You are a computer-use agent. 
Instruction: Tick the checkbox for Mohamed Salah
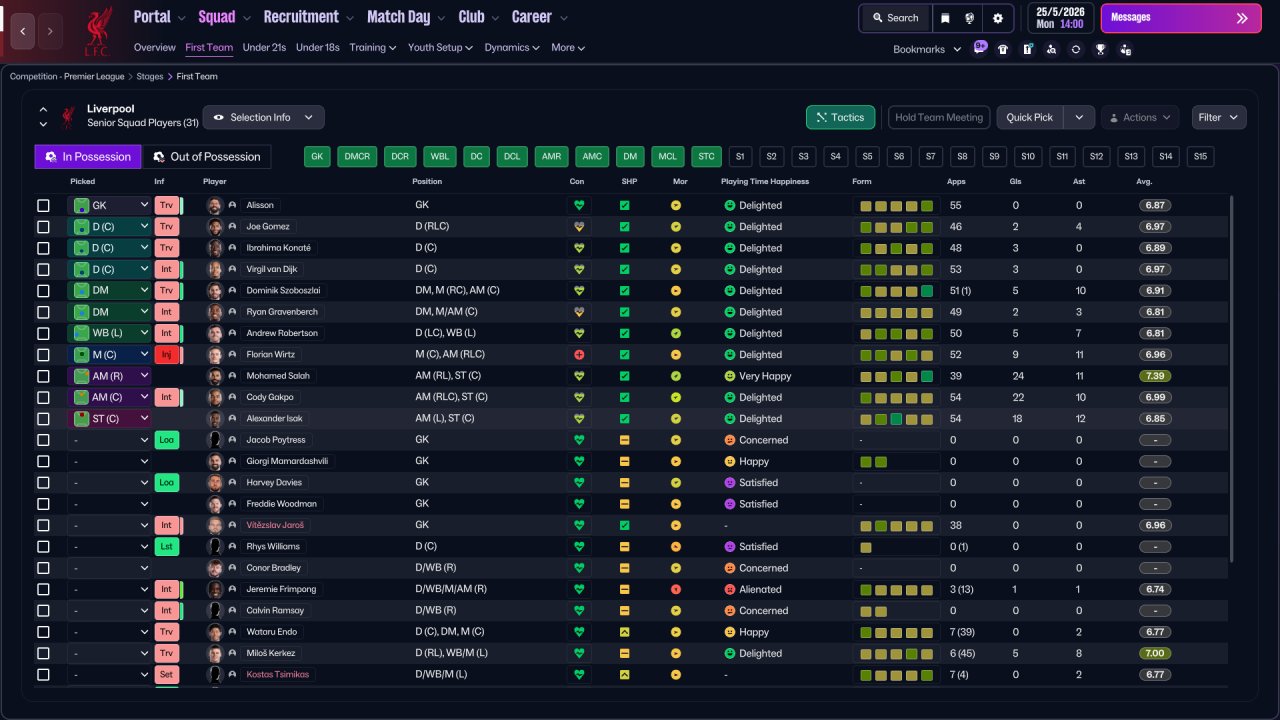click(x=43, y=376)
